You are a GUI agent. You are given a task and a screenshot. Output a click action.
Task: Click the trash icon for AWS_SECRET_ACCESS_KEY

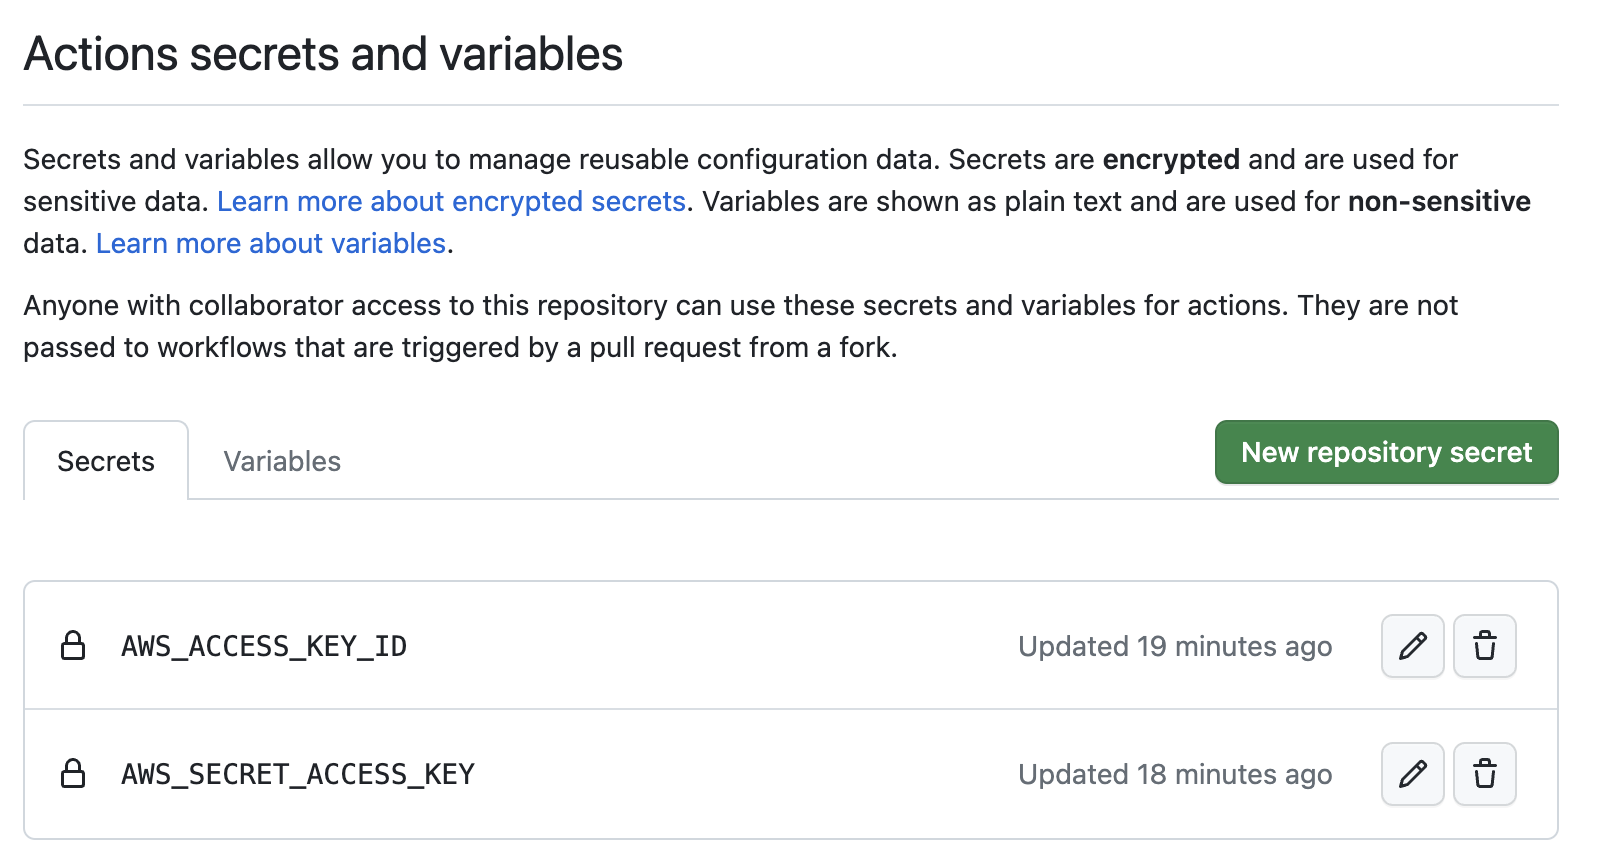click(1484, 774)
